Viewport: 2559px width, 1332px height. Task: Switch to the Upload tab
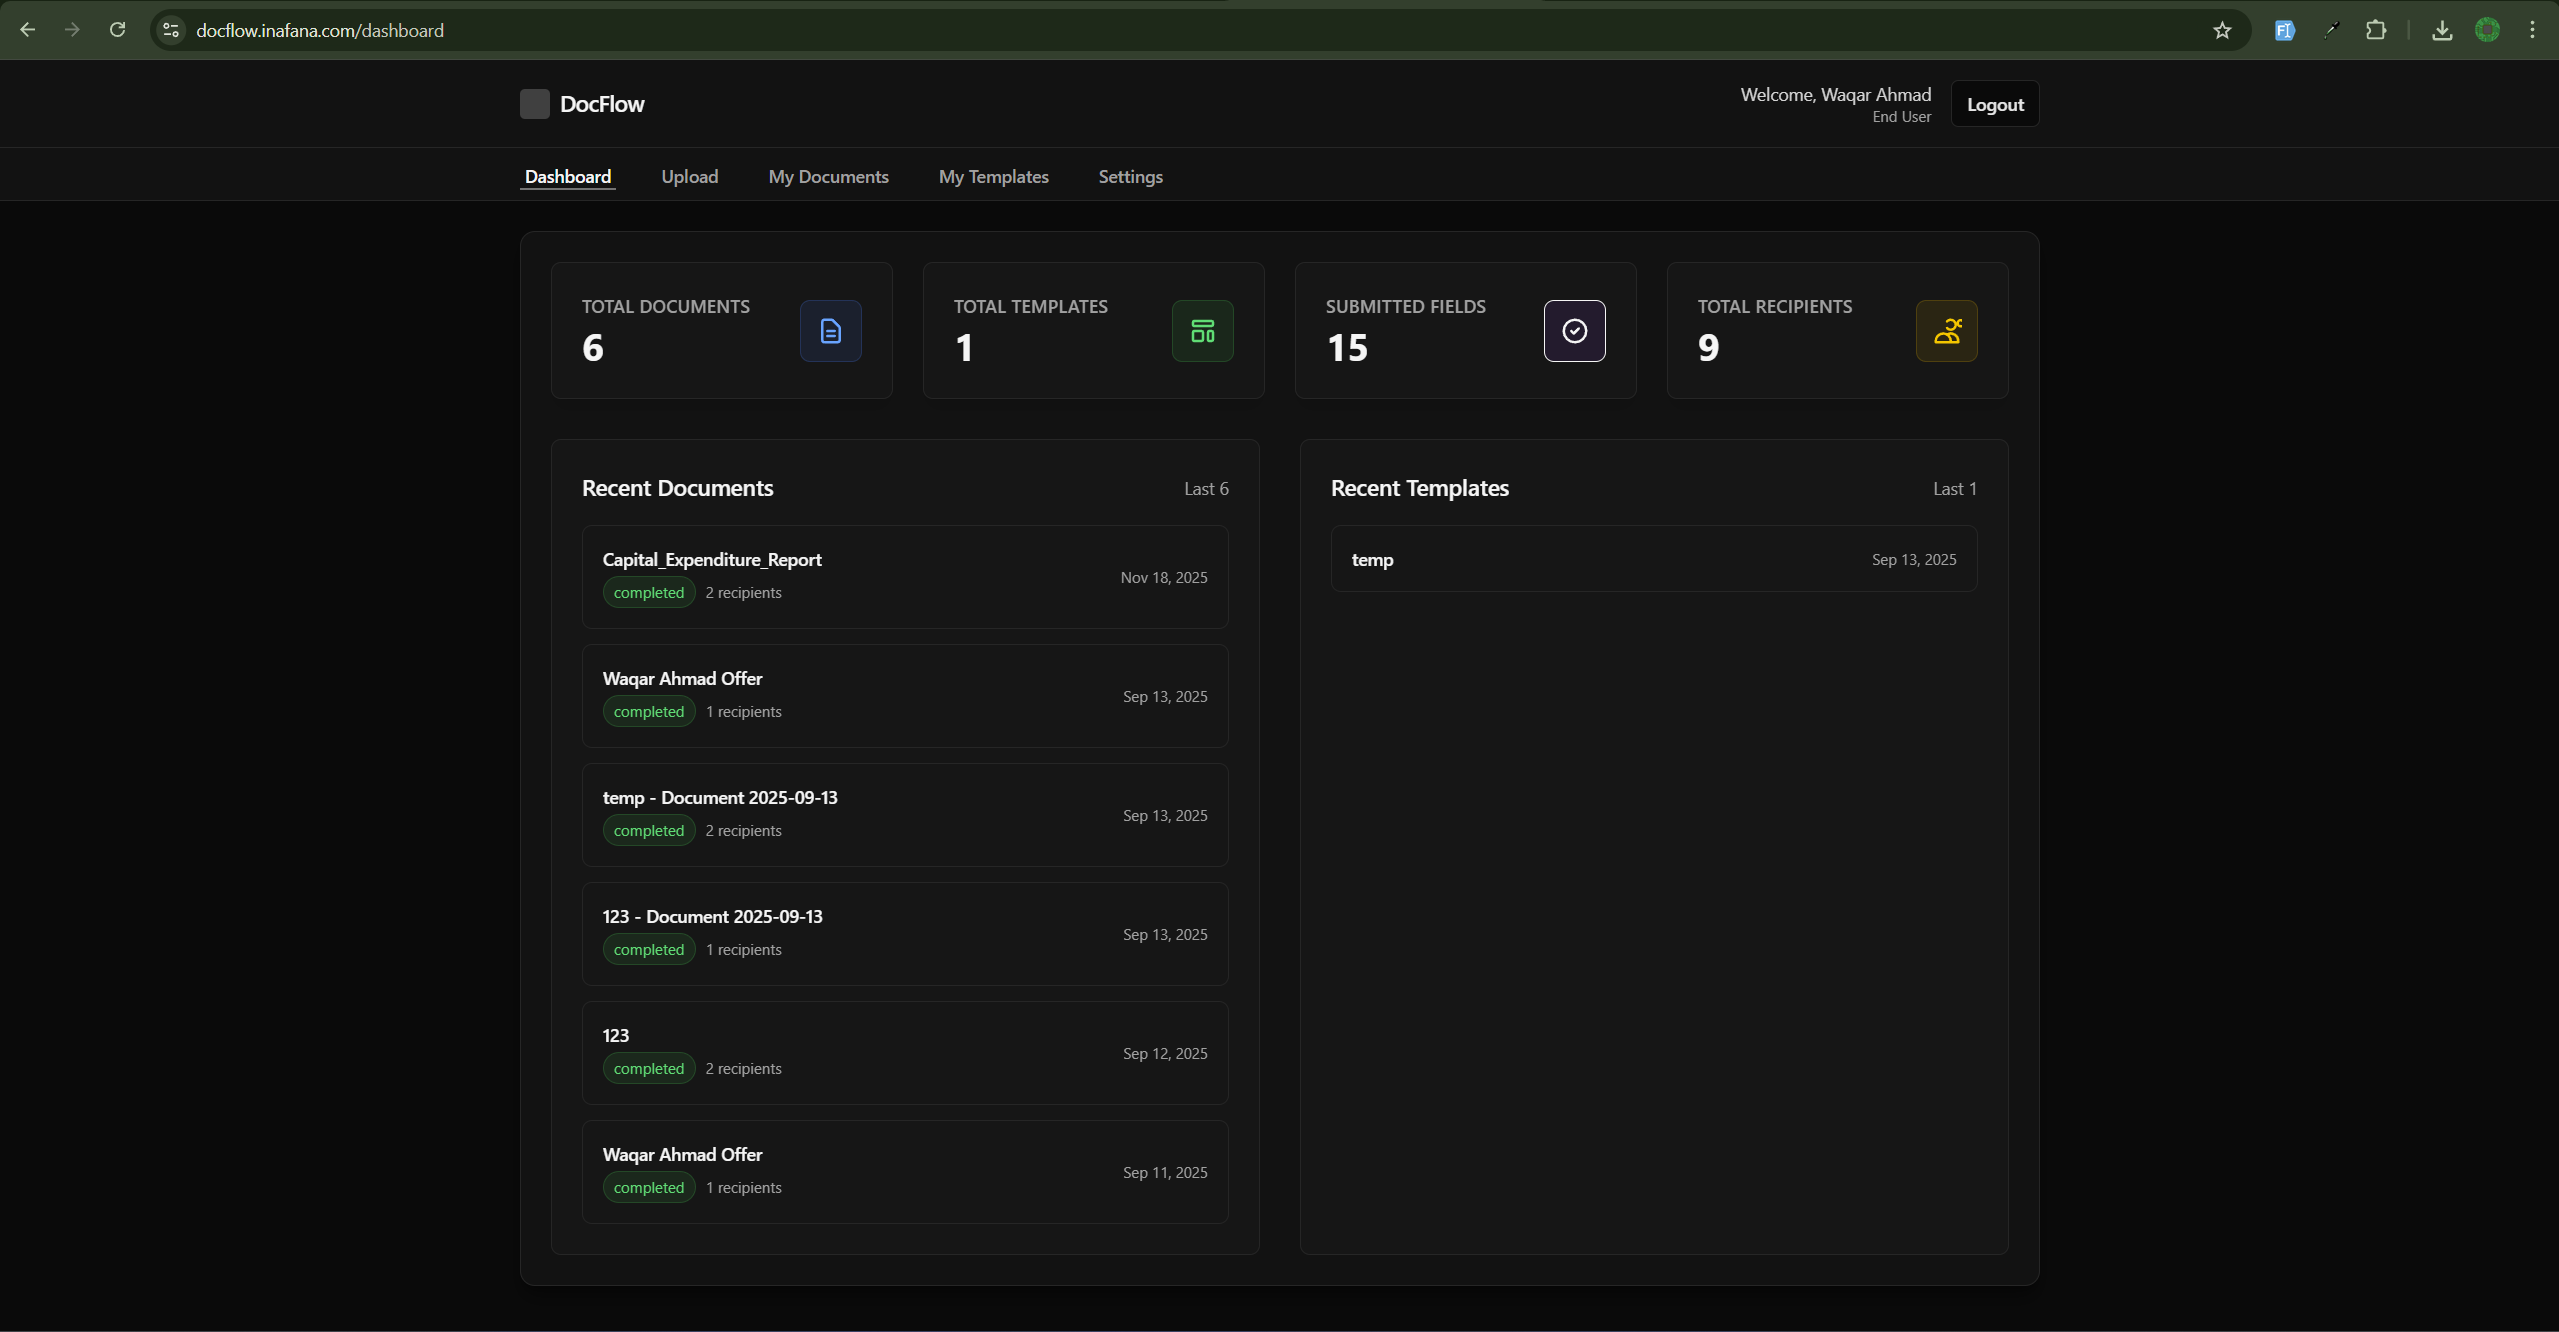point(689,177)
